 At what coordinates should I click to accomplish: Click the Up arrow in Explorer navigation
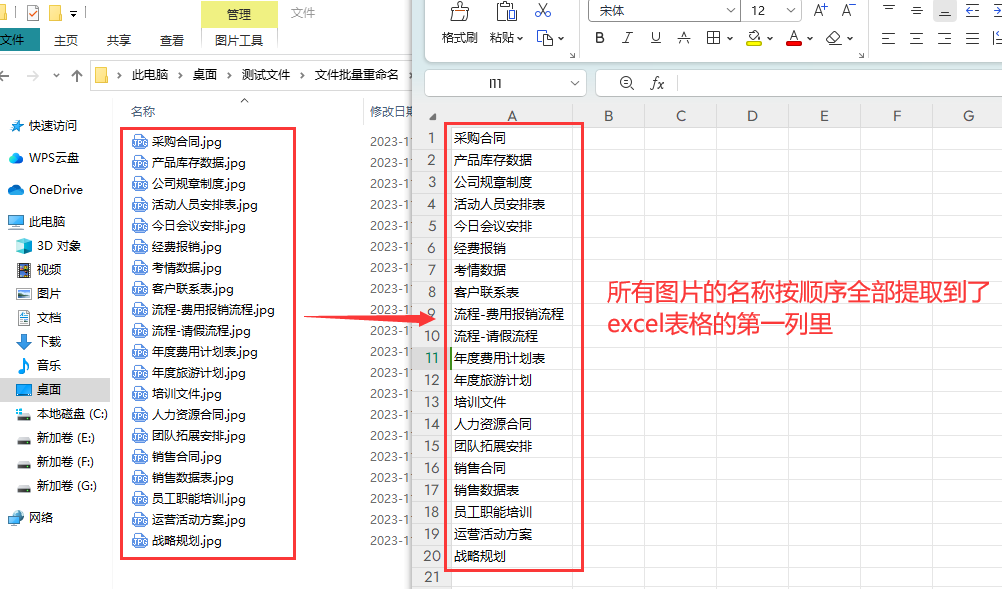coord(77,76)
